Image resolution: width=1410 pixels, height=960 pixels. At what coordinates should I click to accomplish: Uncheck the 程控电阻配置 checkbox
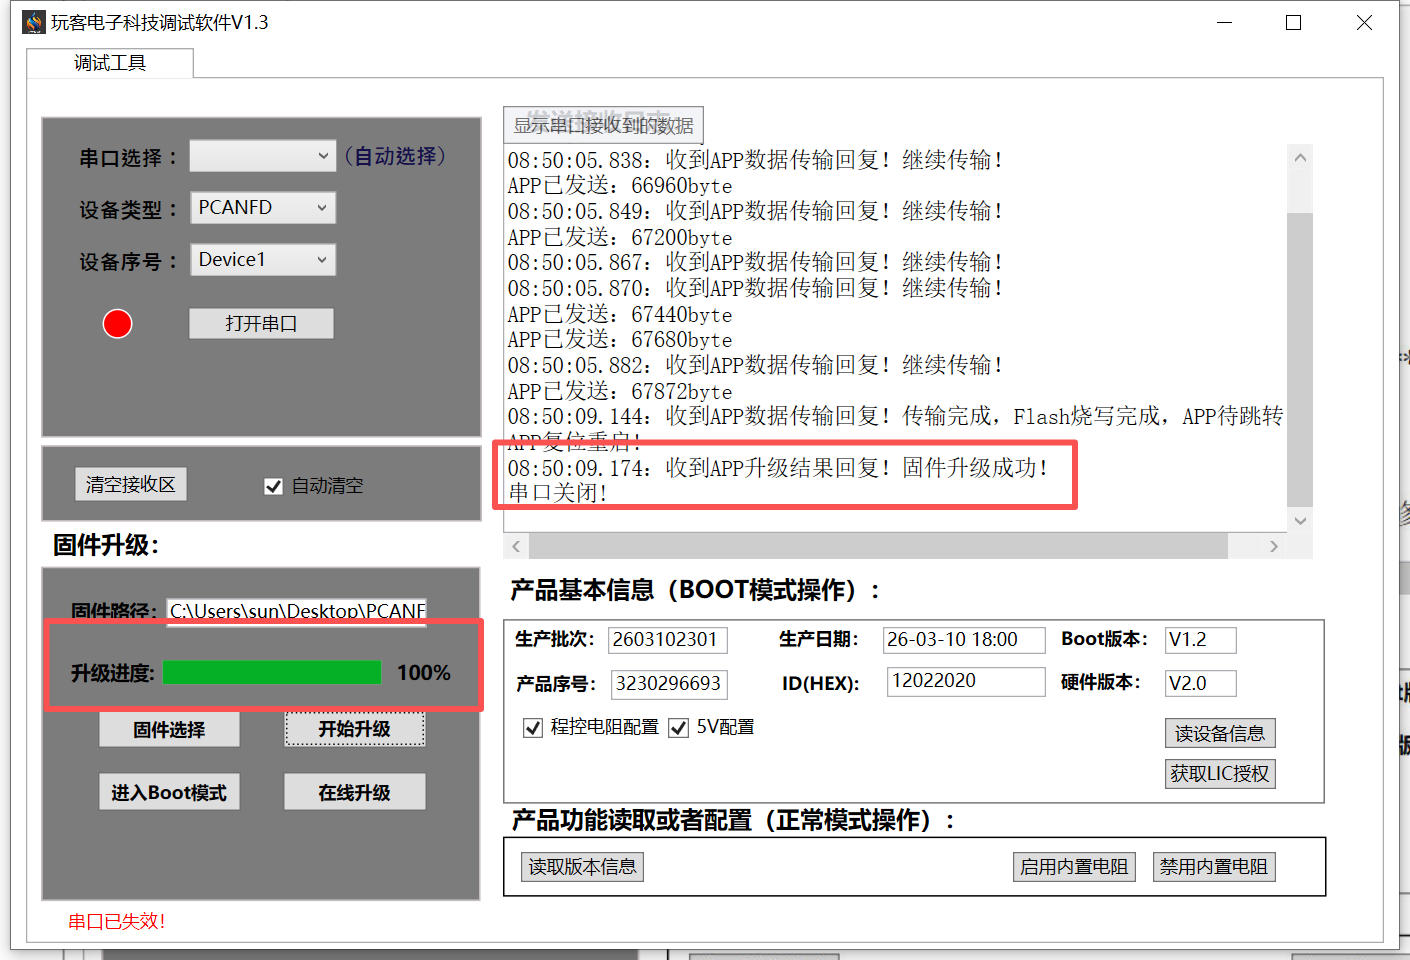tap(533, 728)
